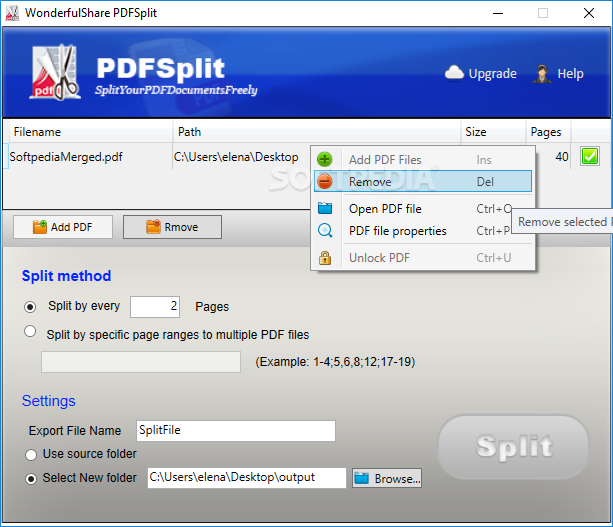Viewport: 613px width, 527px height.
Task: Click the Export File Name field
Action: [236, 430]
